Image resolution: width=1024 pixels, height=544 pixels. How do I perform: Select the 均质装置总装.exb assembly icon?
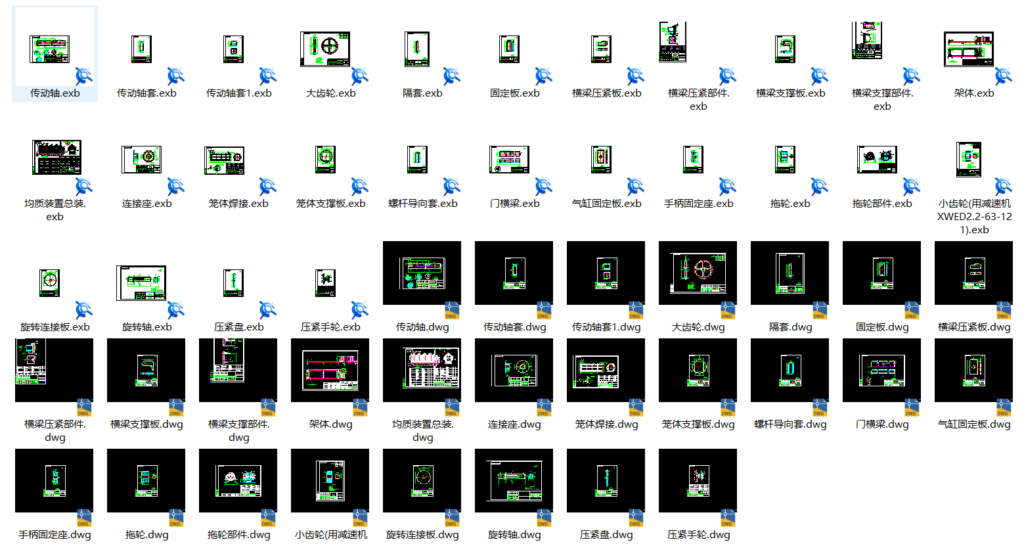pyautogui.click(x=57, y=157)
